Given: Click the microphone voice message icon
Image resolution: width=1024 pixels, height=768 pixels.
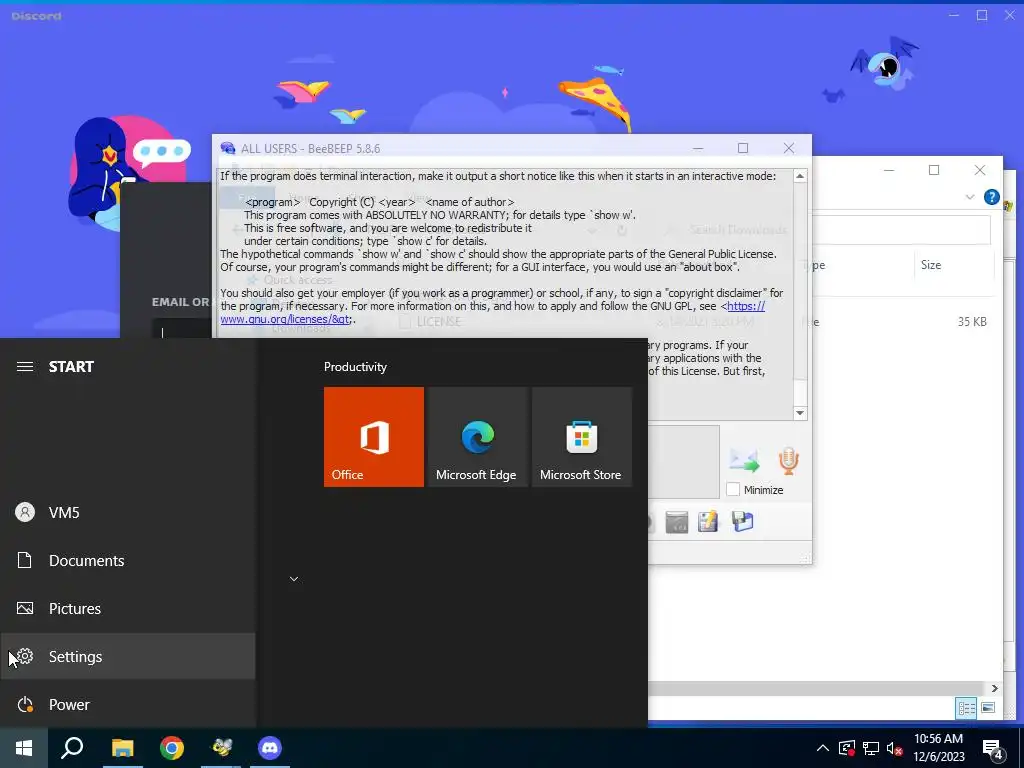Looking at the screenshot, I should point(788,460).
